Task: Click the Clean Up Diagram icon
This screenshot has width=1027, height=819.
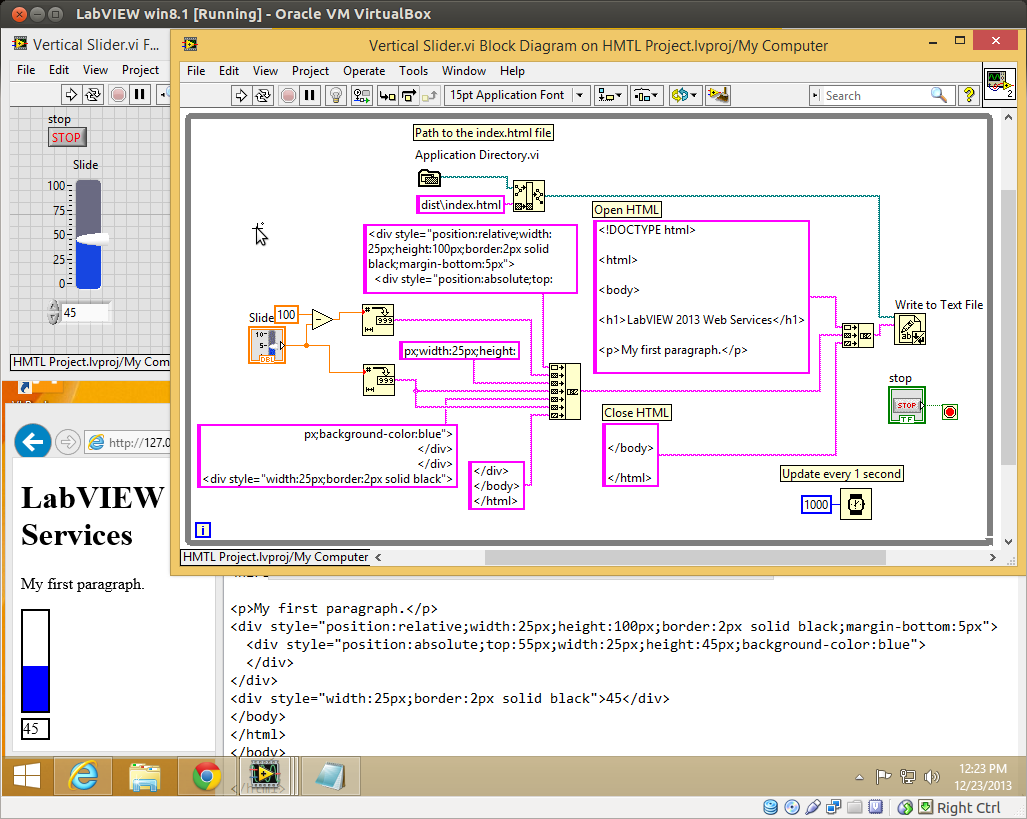Action: pyautogui.click(x=717, y=96)
